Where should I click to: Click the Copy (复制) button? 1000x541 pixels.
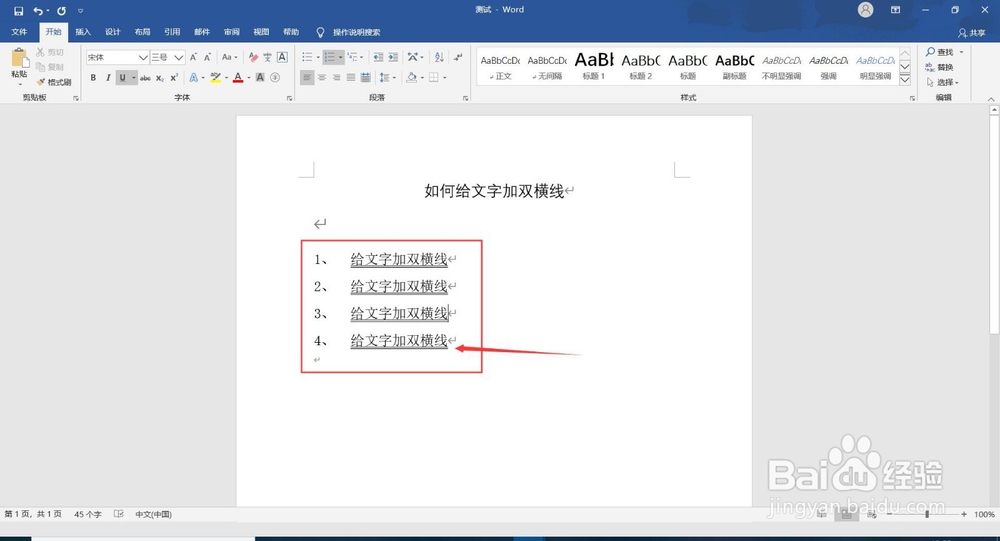point(50,67)
